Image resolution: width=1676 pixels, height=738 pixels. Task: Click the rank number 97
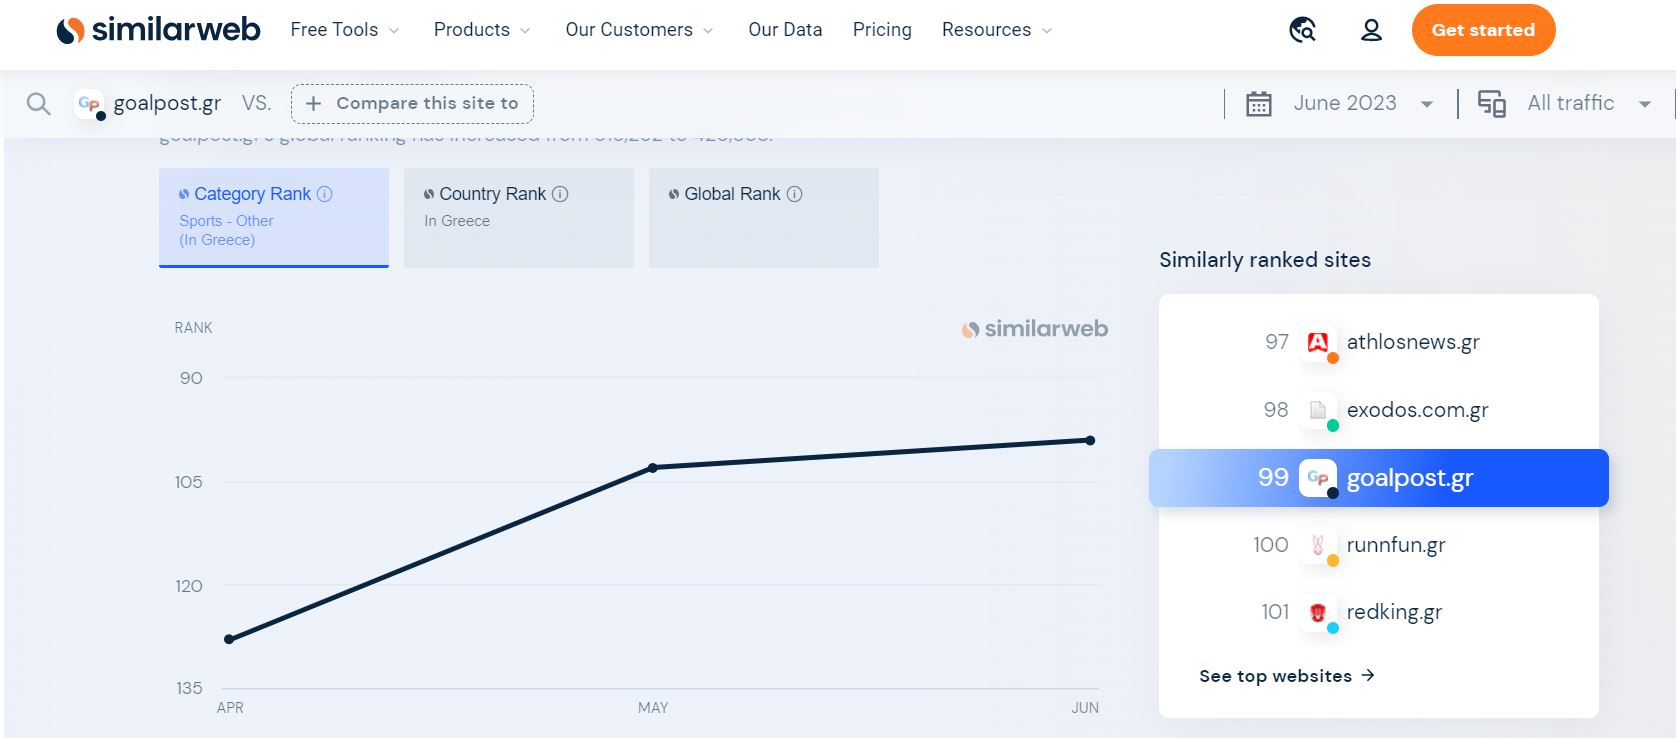coord(1277,342)
